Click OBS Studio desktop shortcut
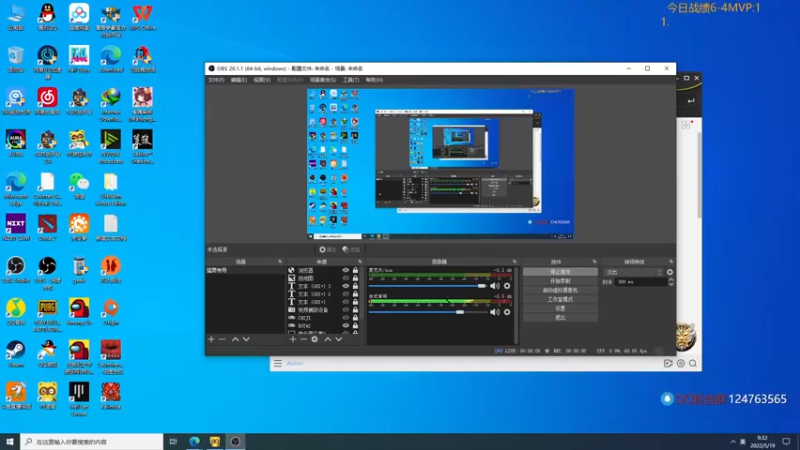 click(16, 270)
